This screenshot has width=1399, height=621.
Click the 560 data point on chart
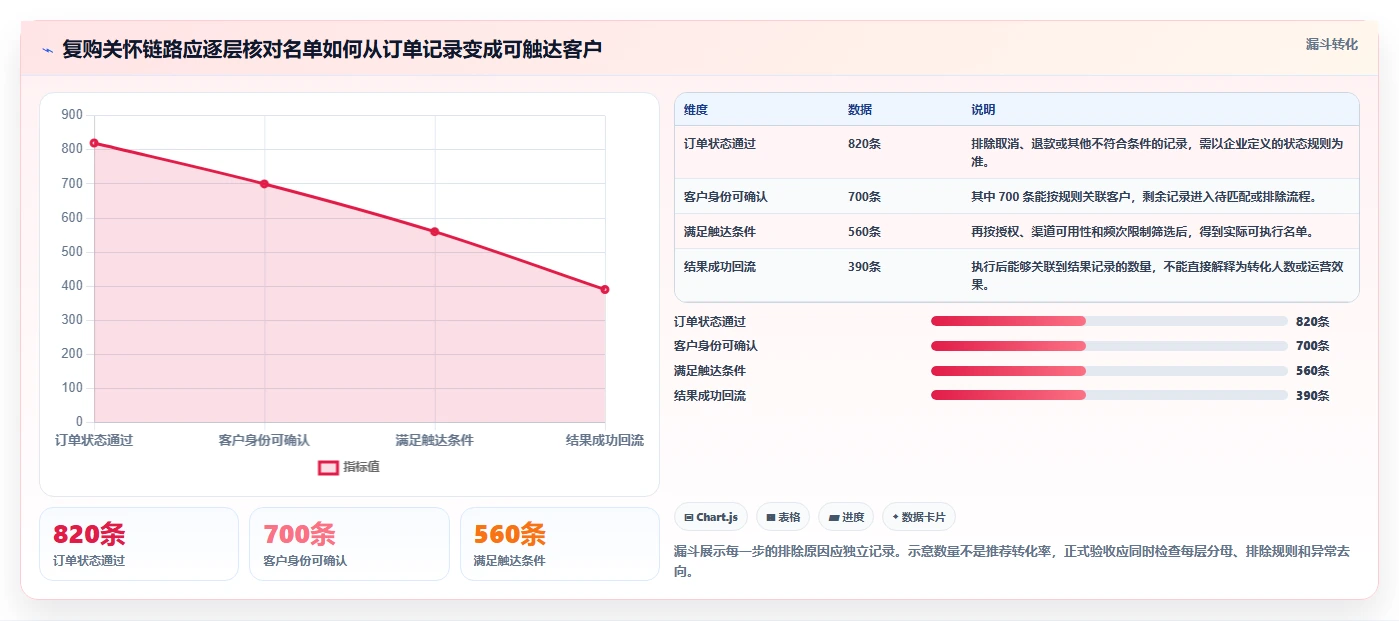tap(435, 232)
